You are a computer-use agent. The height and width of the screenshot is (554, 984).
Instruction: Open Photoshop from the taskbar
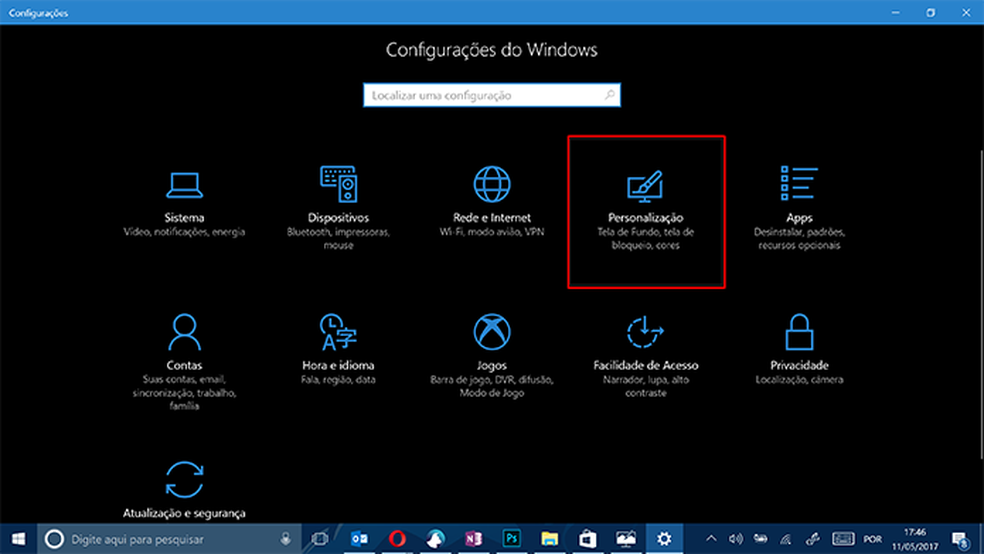coord(511,539)
